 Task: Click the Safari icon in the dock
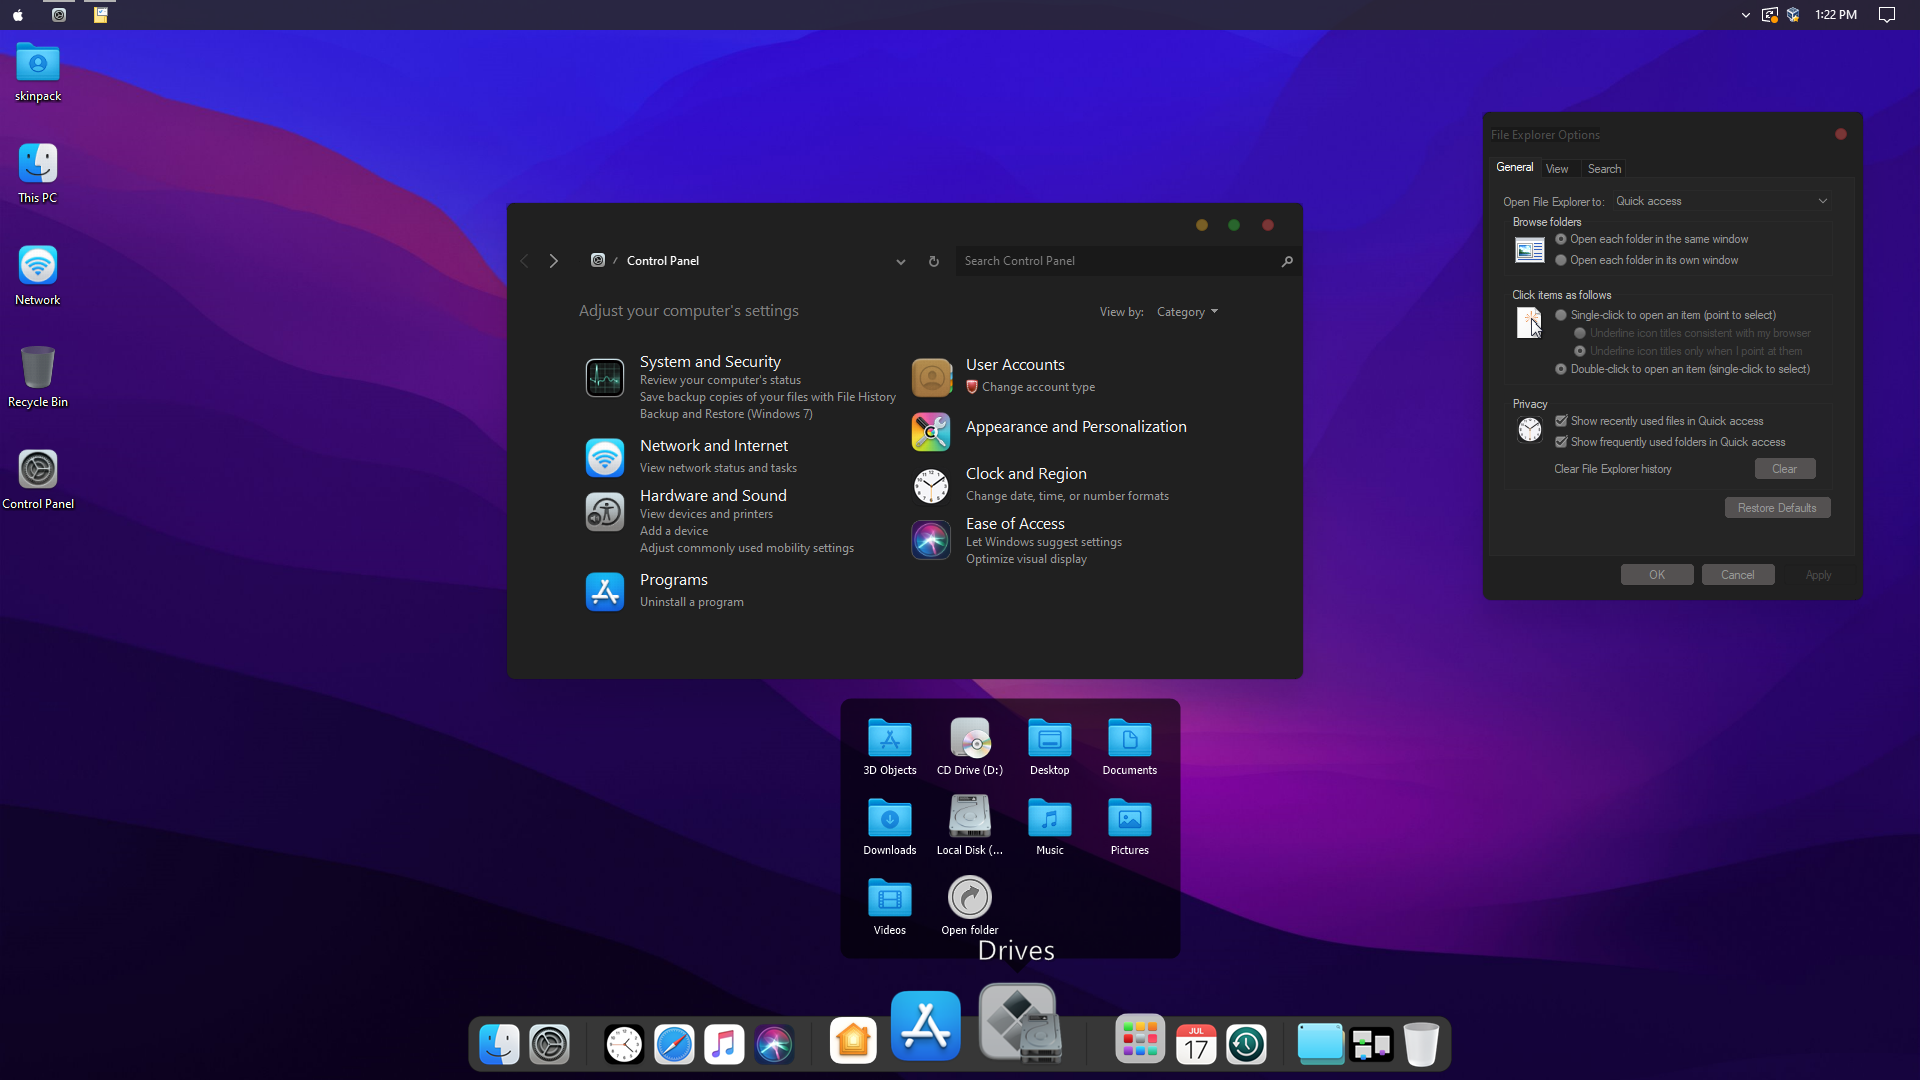674,1045
